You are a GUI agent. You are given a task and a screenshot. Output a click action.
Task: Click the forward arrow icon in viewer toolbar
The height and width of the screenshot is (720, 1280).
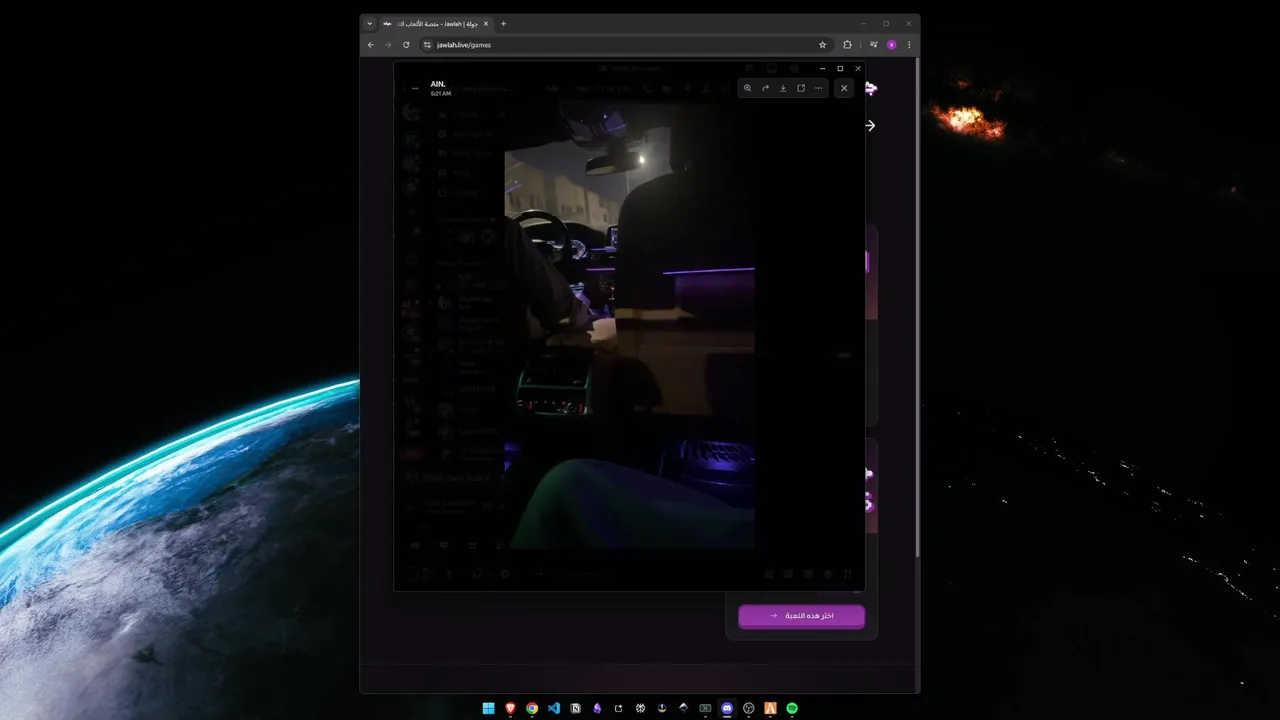(765, 88)
